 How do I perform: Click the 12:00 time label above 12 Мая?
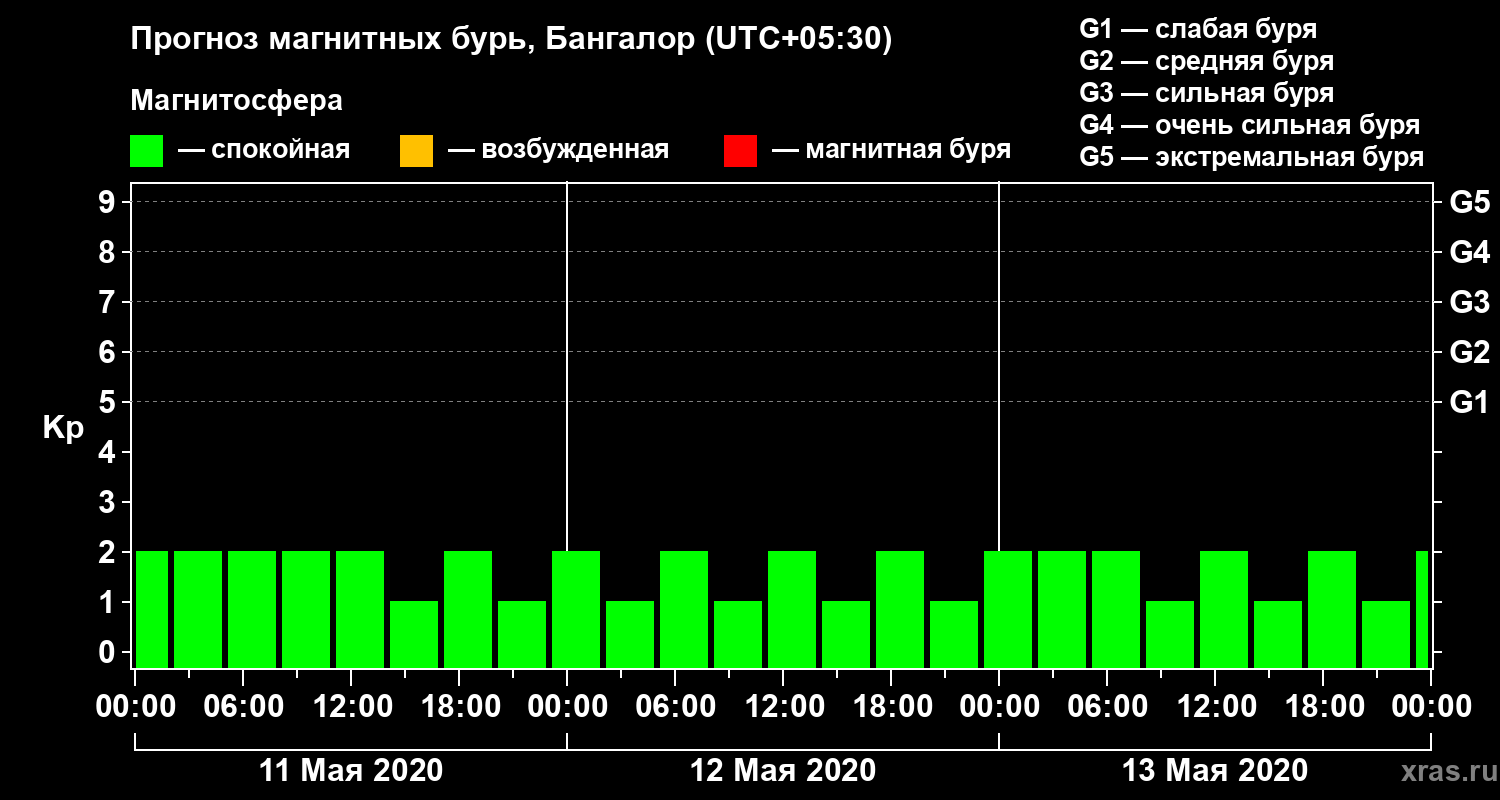[783, 707]
